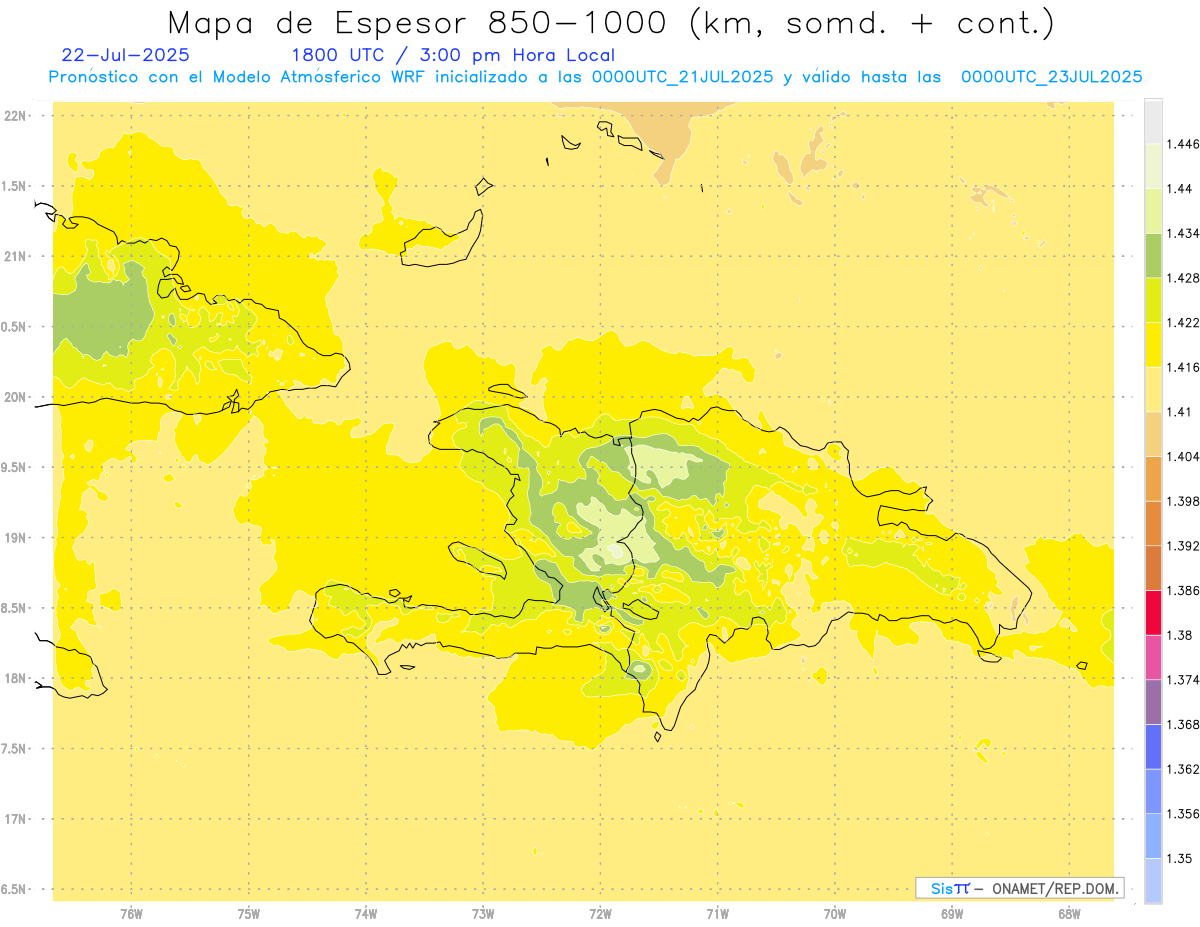Click the '22N' latitude label
1200x927 pixels.
point(14,116)
